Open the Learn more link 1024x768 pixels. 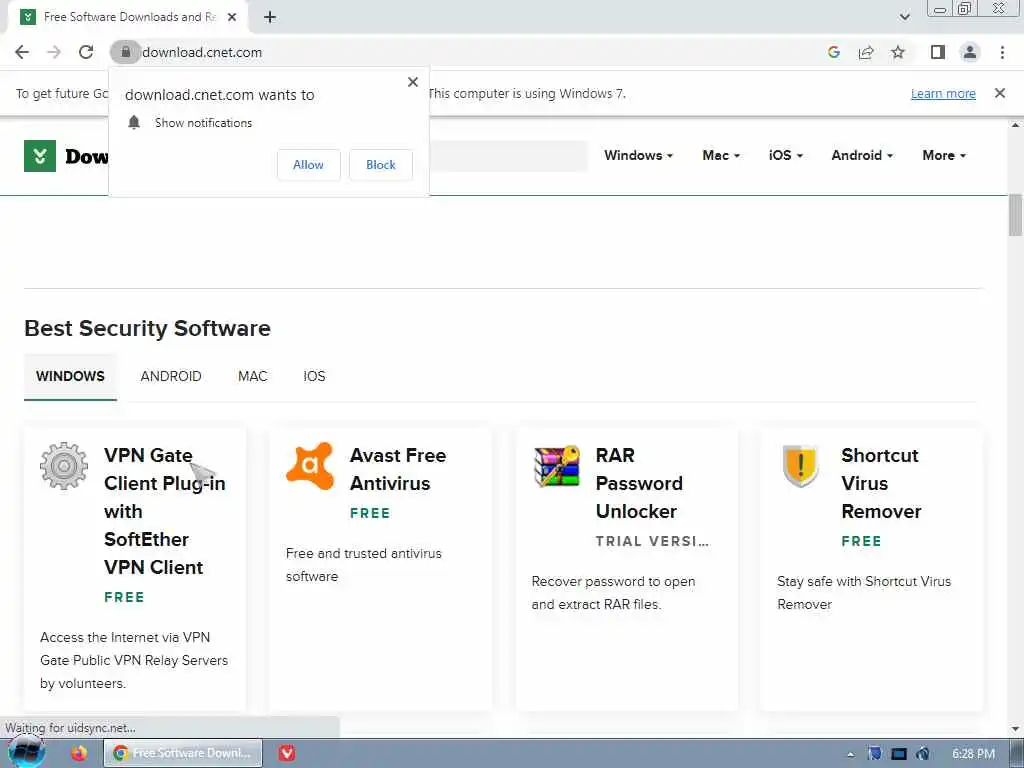(943, 93)
